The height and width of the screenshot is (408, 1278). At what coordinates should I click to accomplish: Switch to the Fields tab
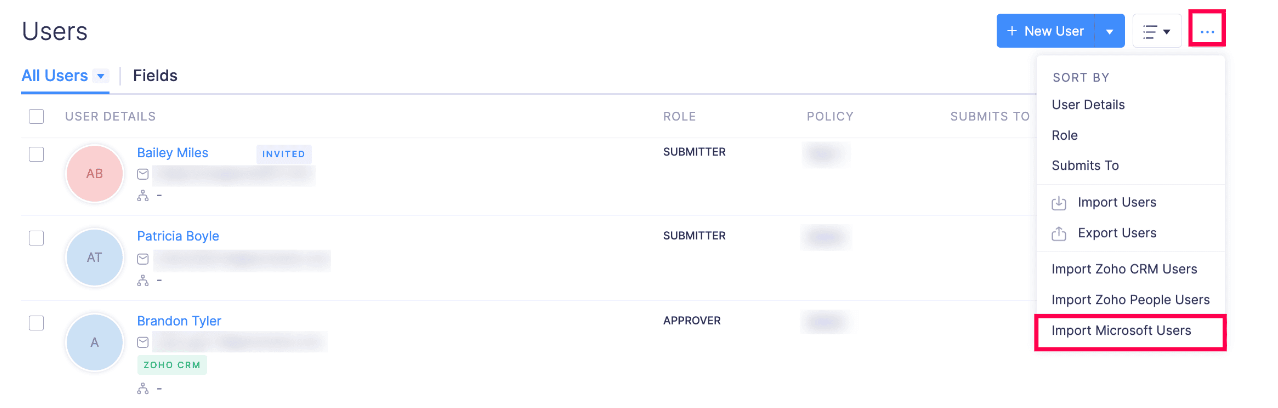click(155, 75)
